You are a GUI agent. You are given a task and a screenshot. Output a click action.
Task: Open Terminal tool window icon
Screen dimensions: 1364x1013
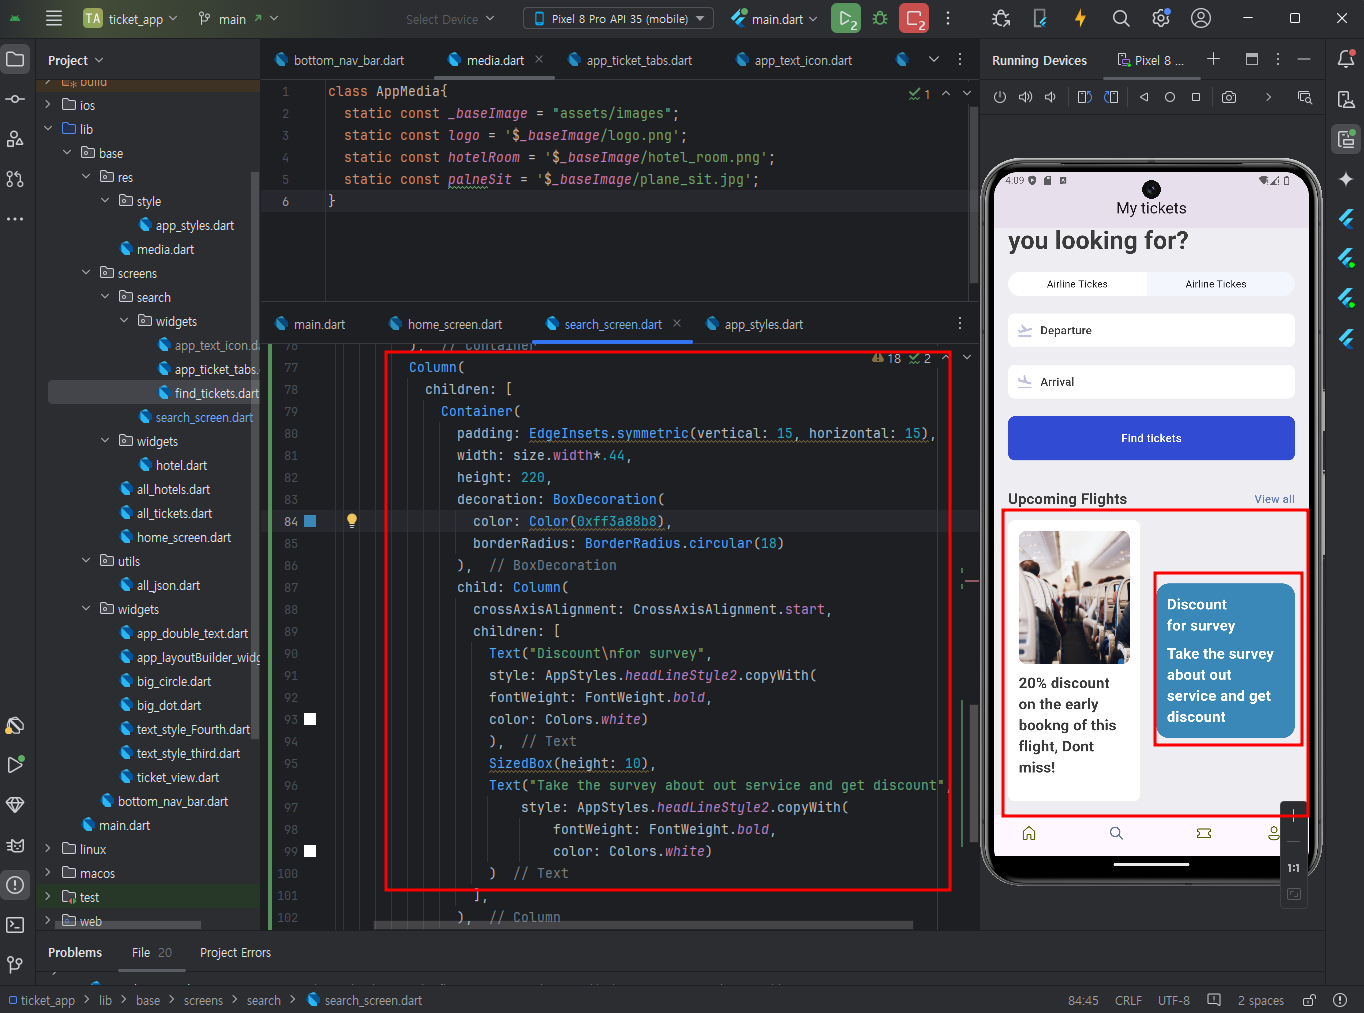tap(15, 925)
